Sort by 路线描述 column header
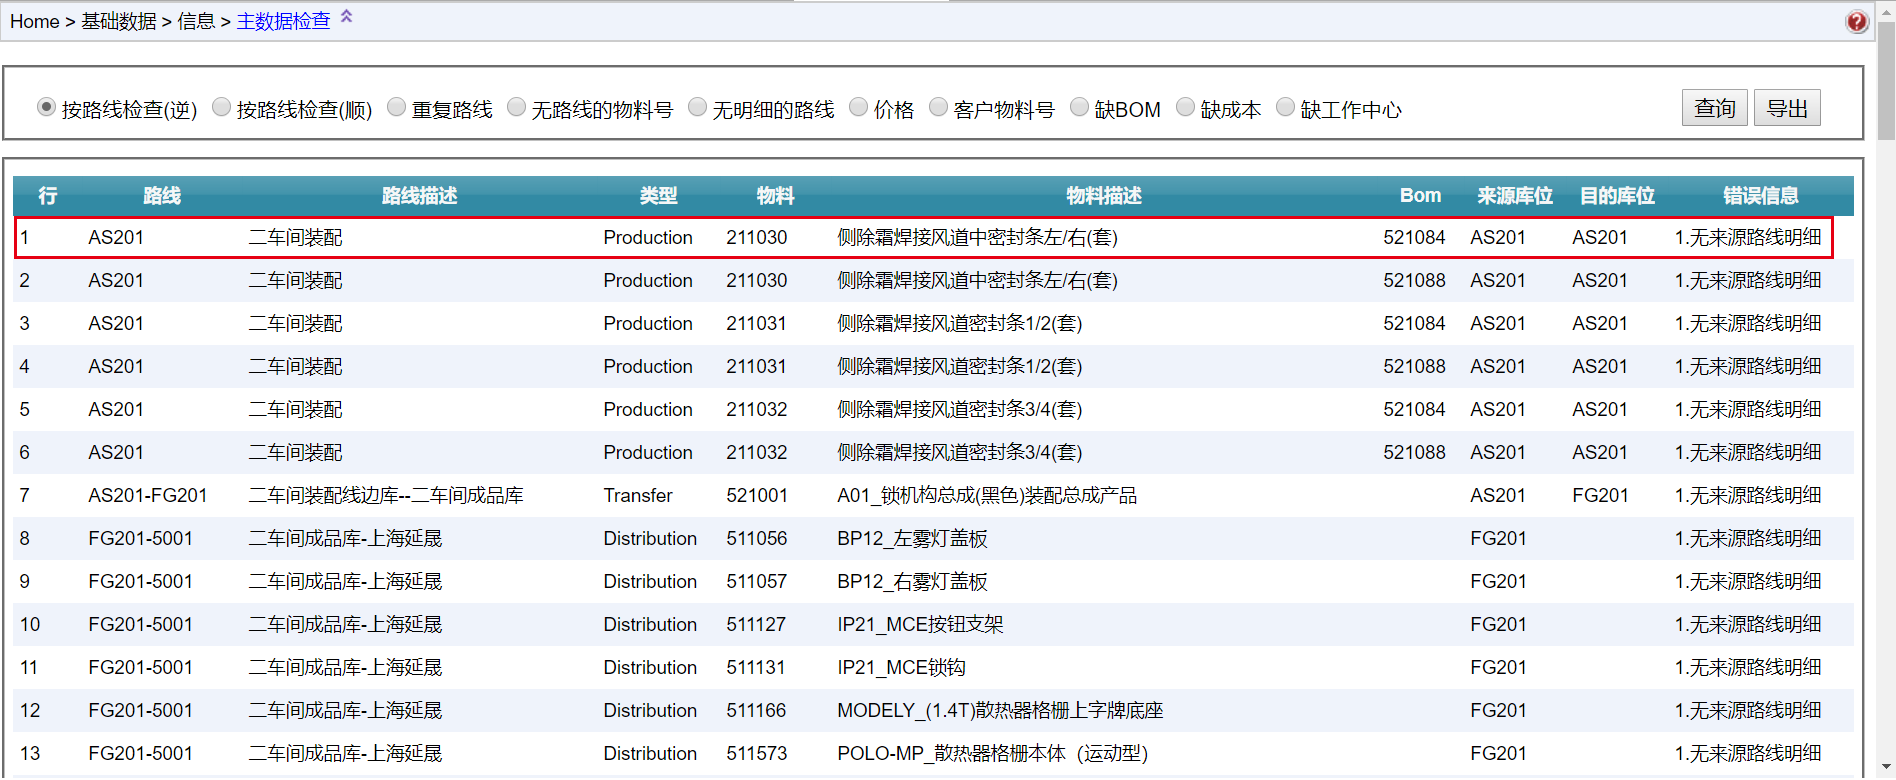 pyautogui.click(x=420, y=196)
